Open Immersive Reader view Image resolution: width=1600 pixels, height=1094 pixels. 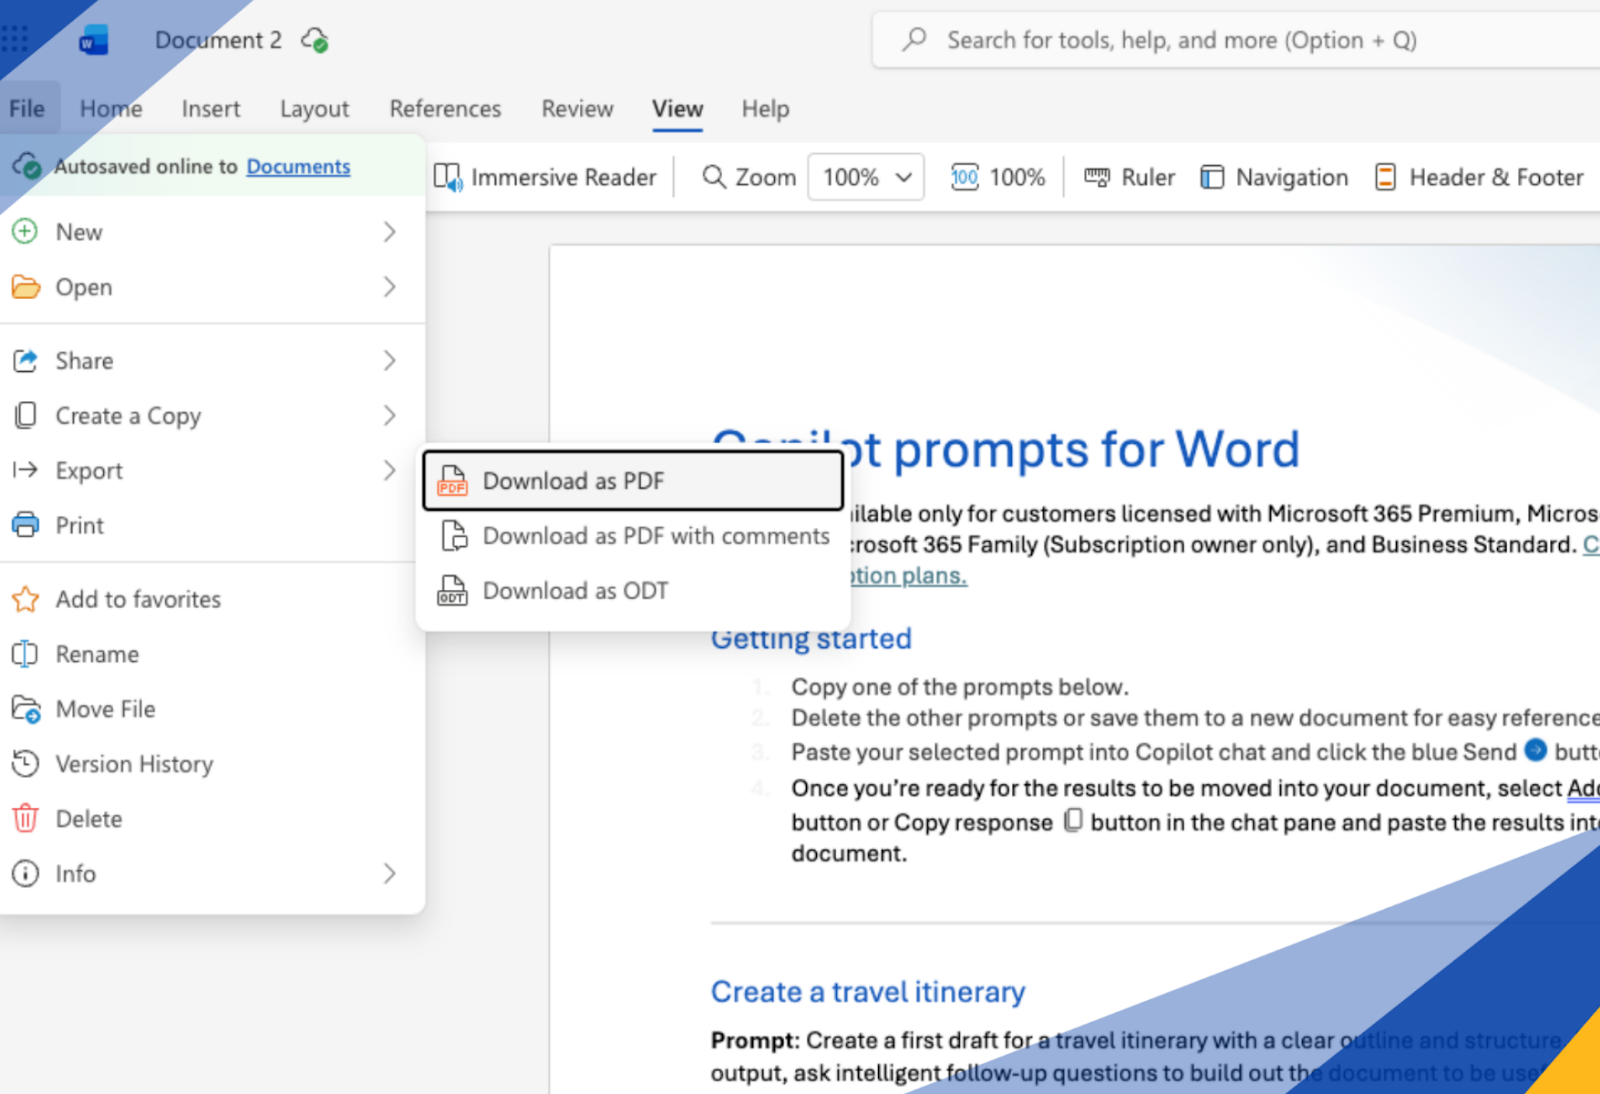tap(546, 177)
